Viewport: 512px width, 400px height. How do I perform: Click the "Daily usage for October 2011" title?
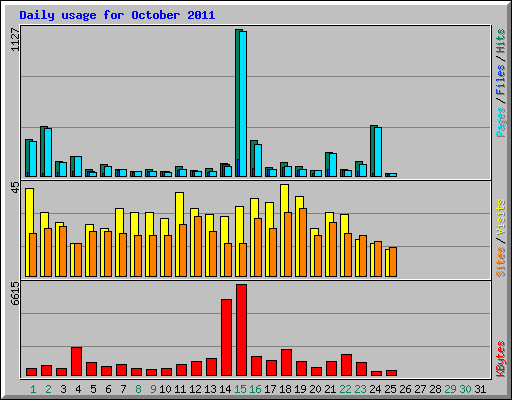point(117,16)
